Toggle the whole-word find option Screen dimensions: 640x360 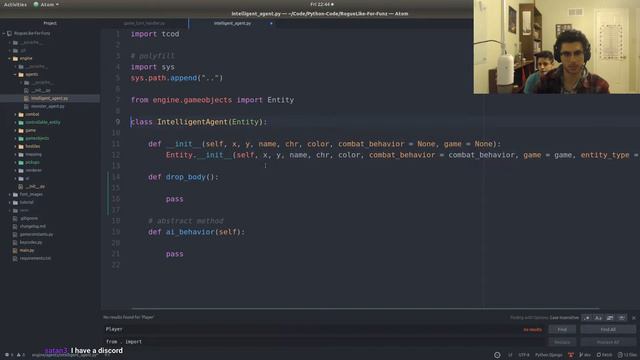click(x=622, y=318)
